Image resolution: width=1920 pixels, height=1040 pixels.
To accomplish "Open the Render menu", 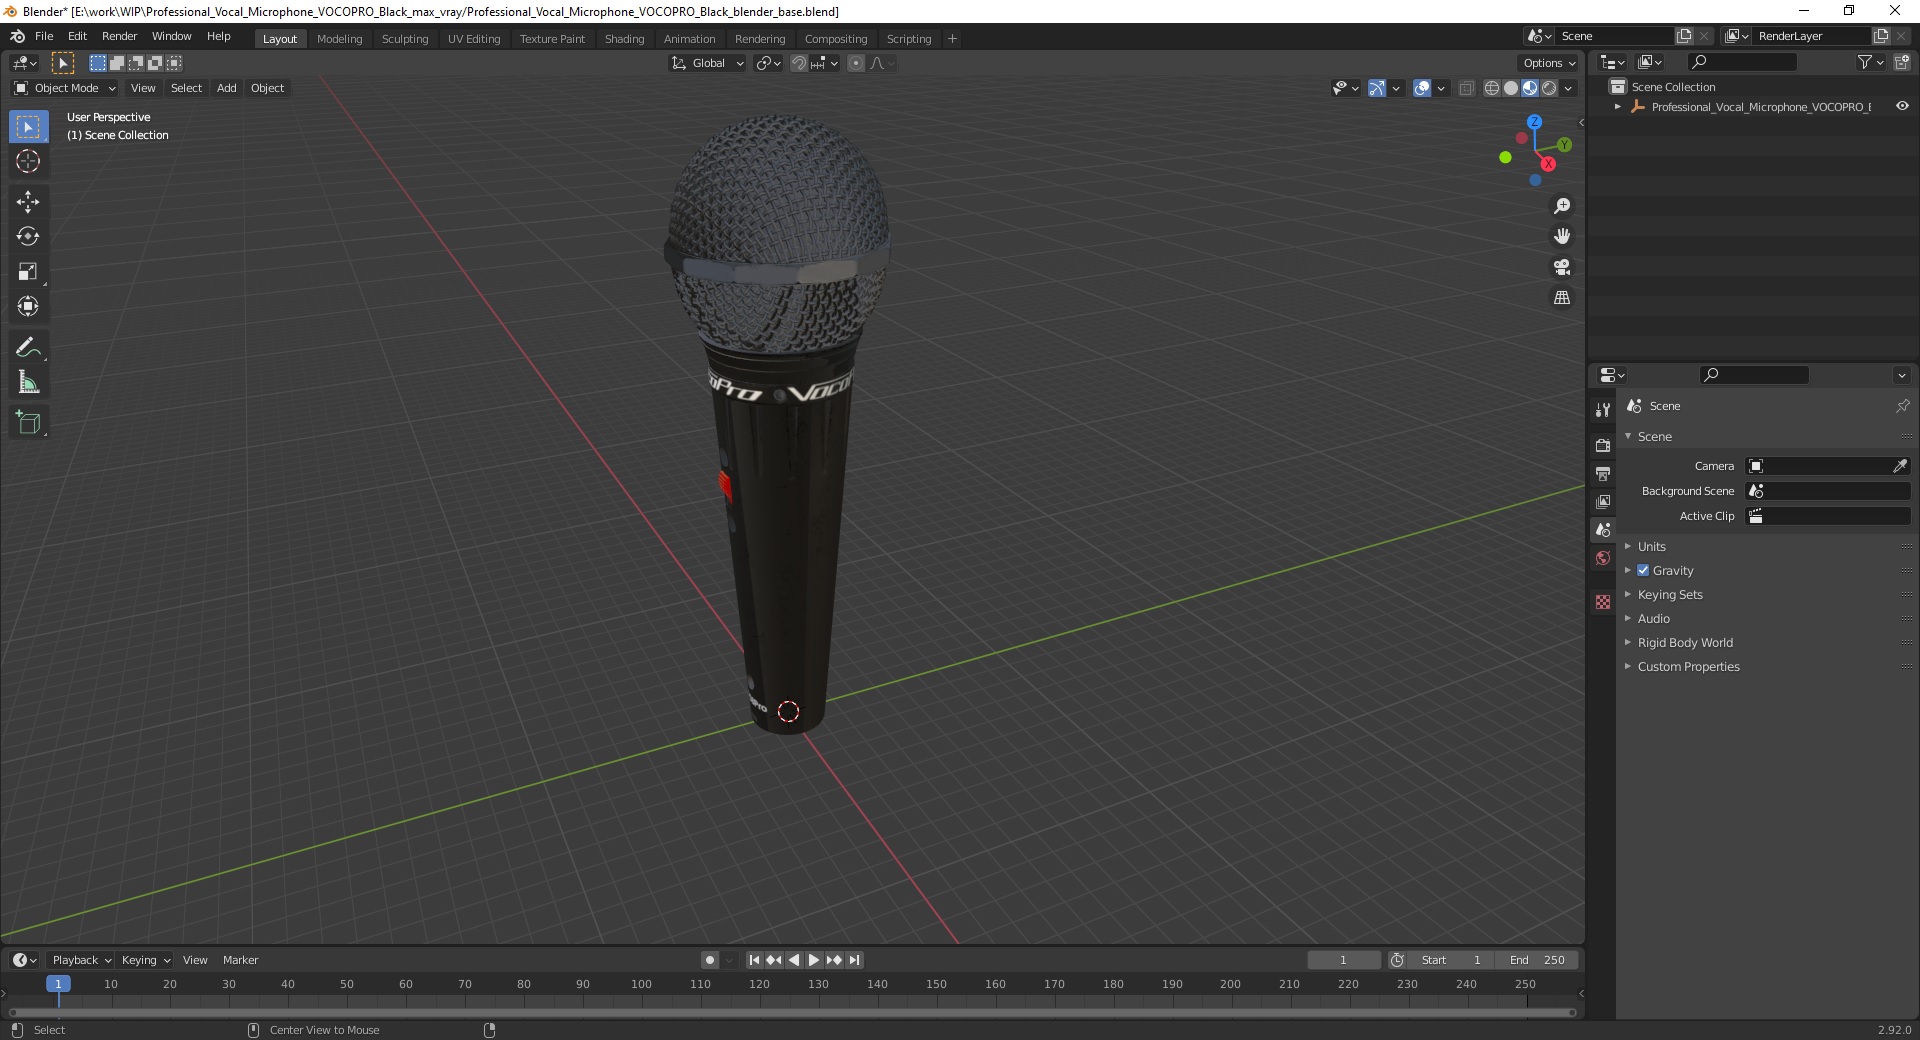I will (x=119, y=36).
